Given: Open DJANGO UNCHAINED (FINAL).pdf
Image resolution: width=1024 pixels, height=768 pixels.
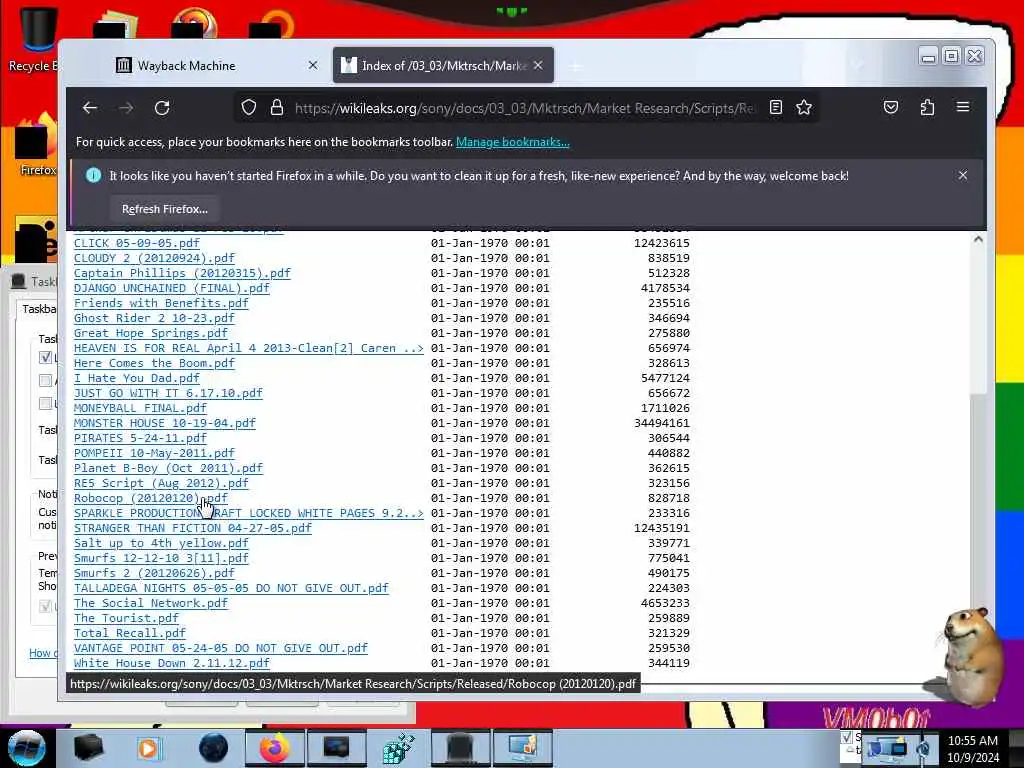Looking at the screenshot, I should click(x=172, y=288).
